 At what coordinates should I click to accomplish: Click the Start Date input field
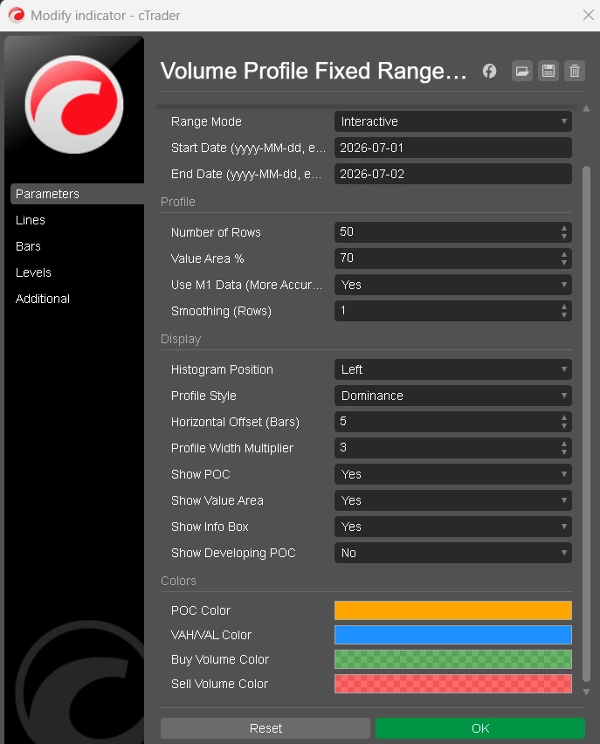click(x=453, y=148)
